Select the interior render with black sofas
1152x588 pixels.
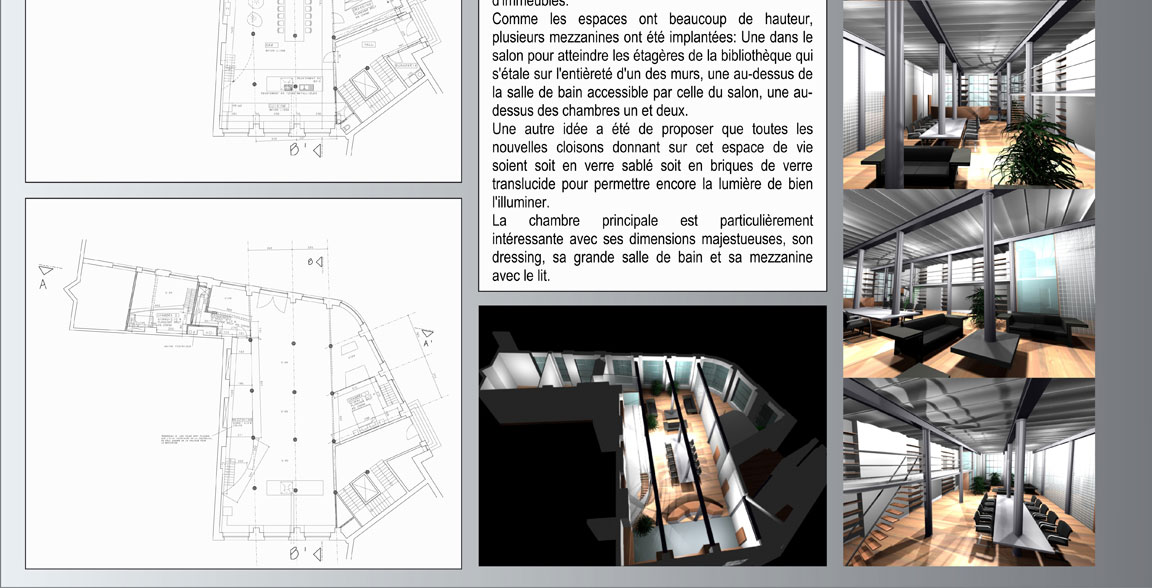pos(968,284)
